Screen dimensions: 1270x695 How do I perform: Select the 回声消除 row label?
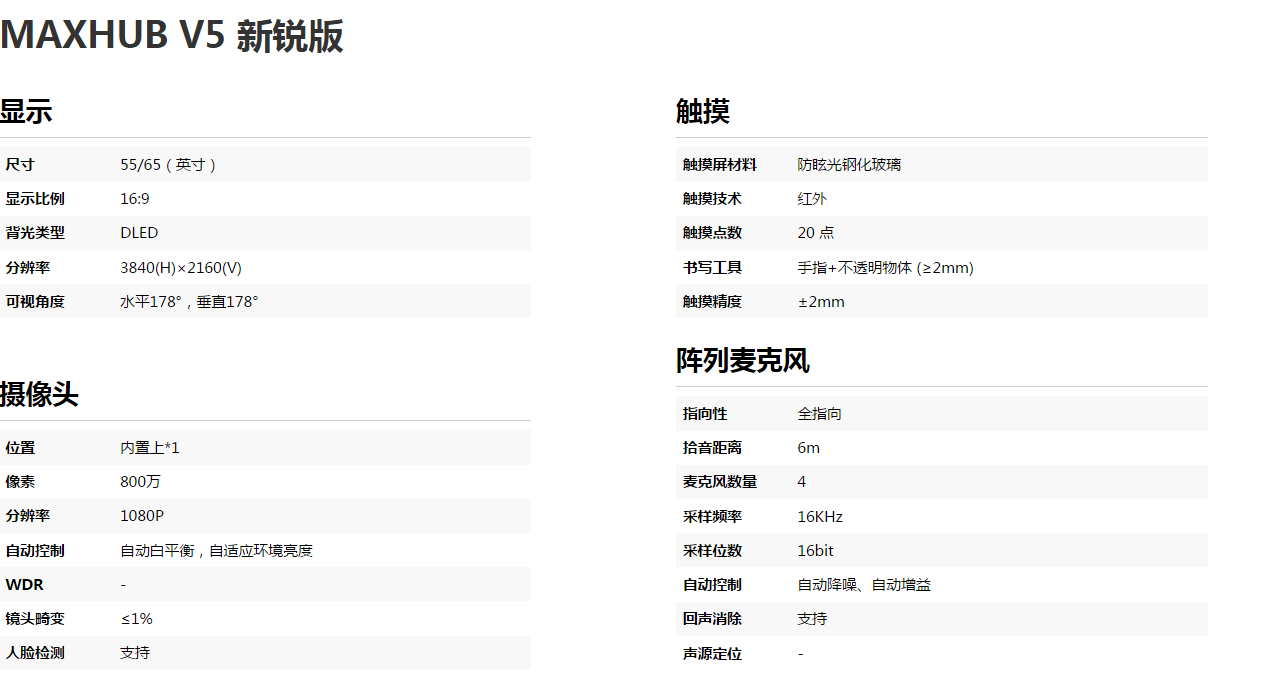[x=712, y=619]
